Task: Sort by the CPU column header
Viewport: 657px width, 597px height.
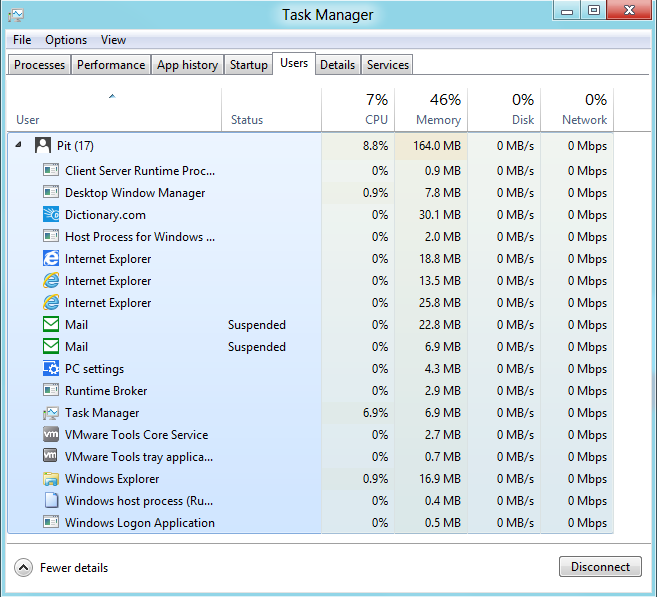Action: (358, 110)
